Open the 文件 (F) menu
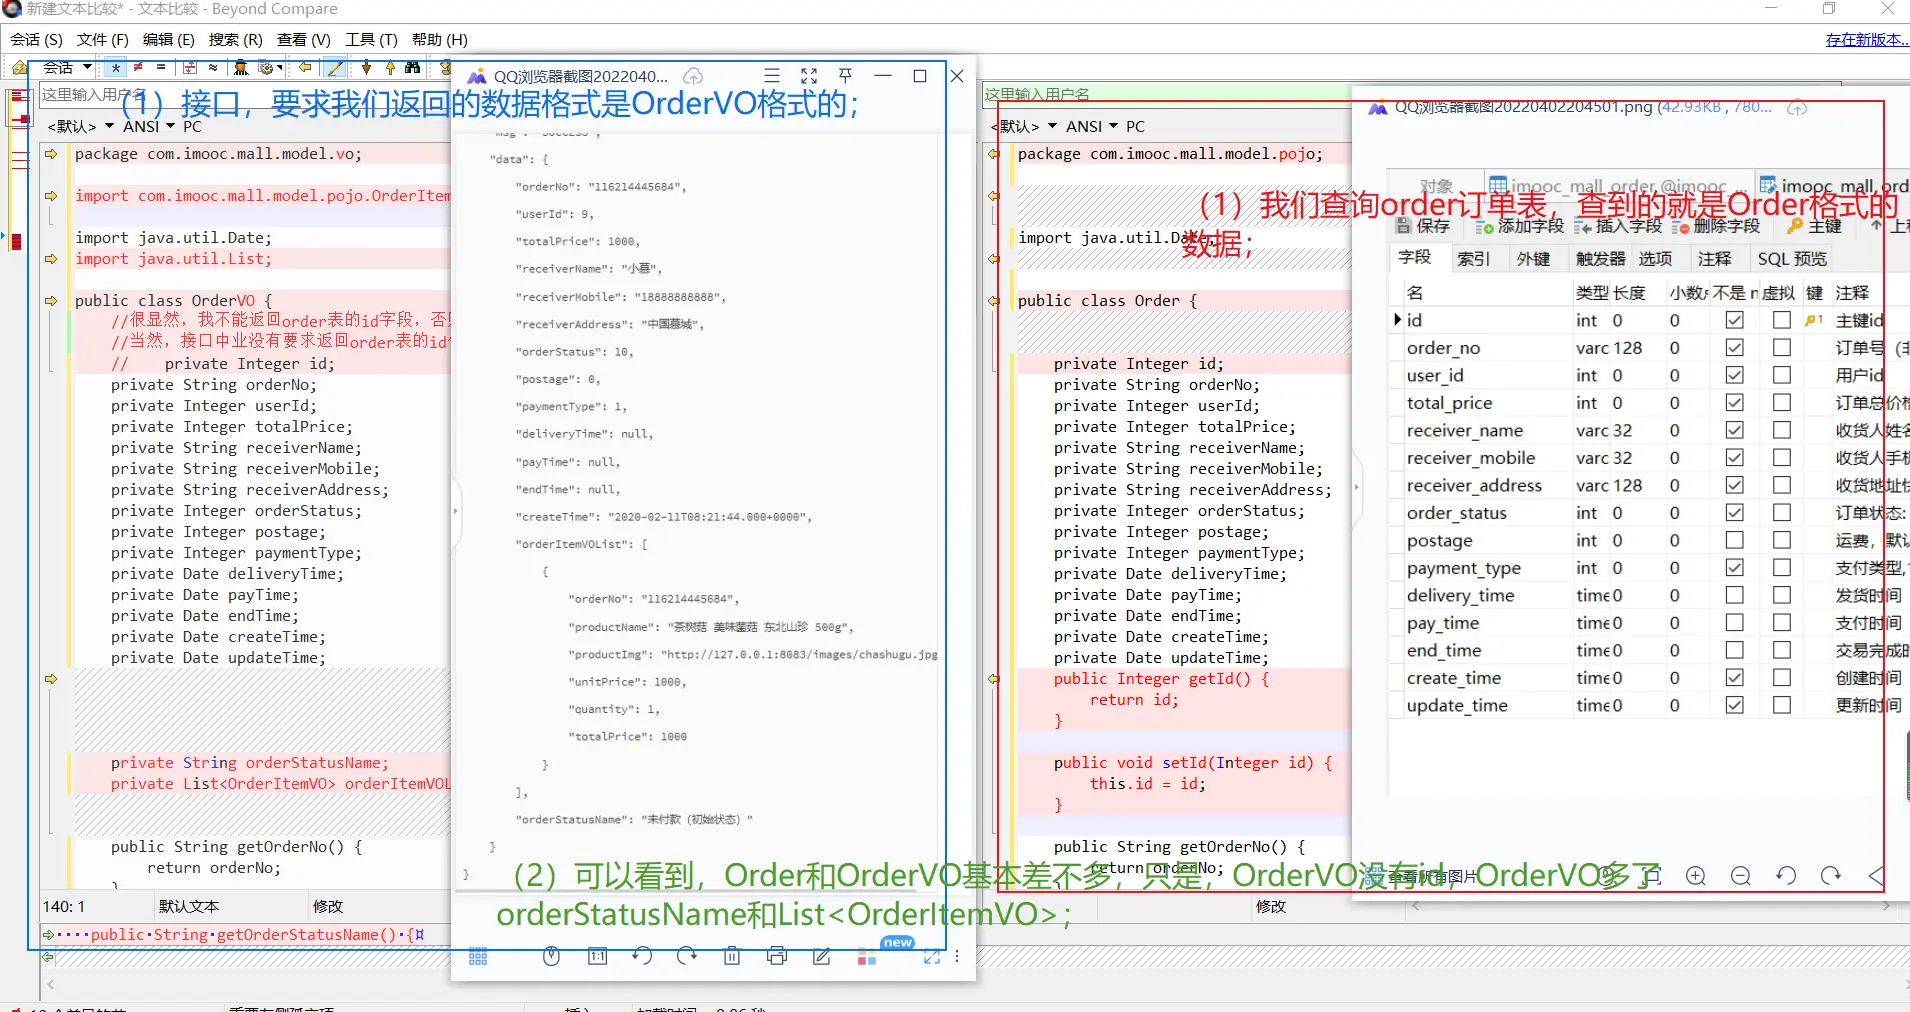The height and width of the screenshot is (1012, 1910). (103, 40)
